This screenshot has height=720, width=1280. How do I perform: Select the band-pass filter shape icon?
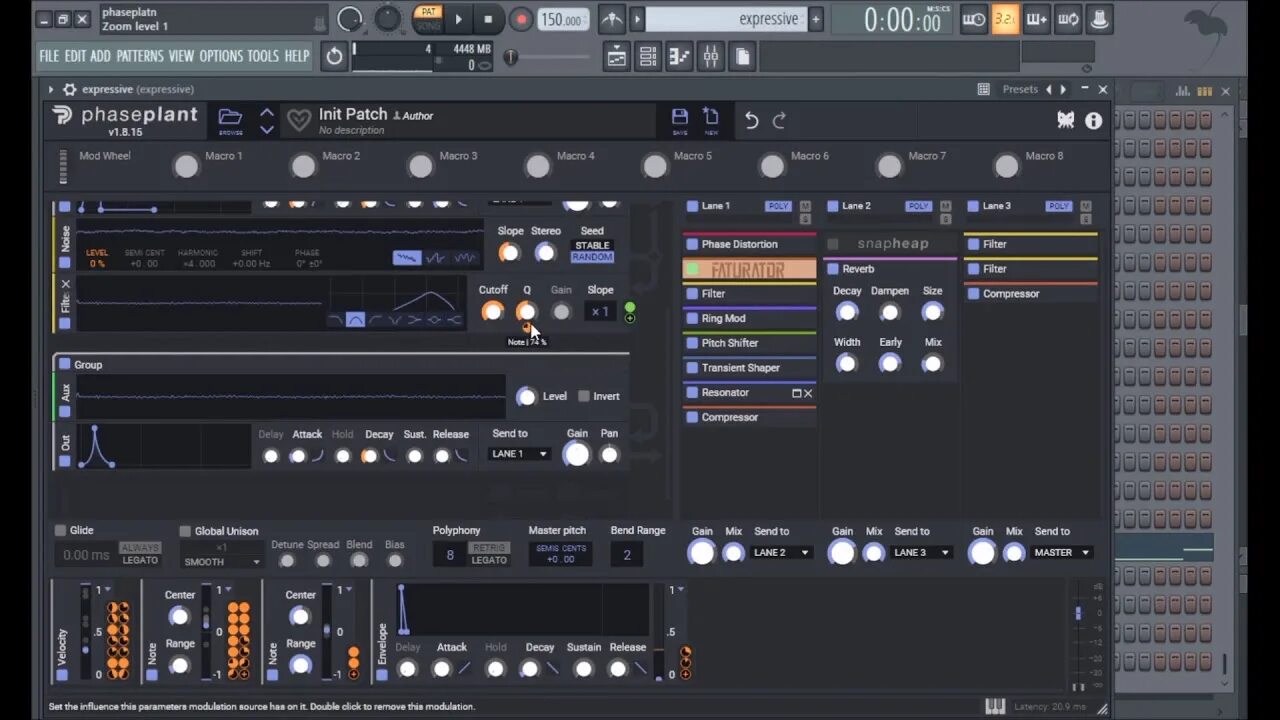355,320
